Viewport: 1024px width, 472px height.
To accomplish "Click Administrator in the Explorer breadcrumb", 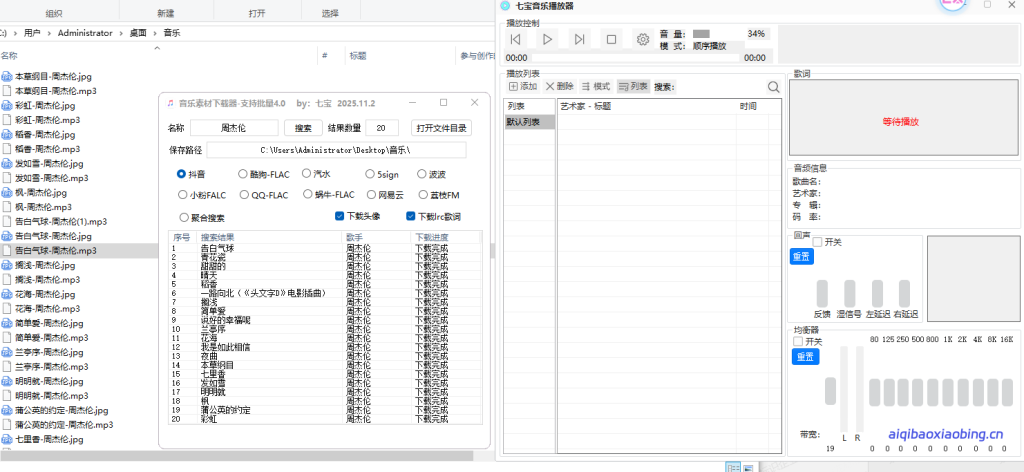I will [x=86, y=33].
